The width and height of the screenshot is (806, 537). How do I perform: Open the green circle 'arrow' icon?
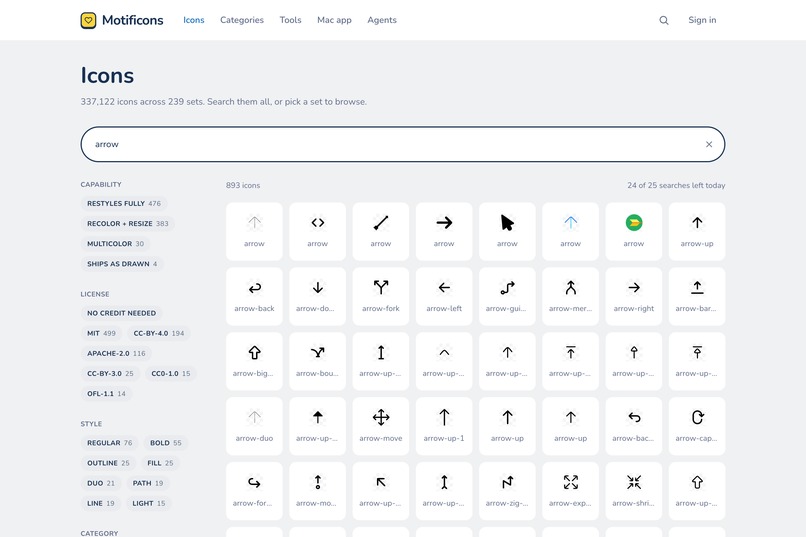point(634,231)
